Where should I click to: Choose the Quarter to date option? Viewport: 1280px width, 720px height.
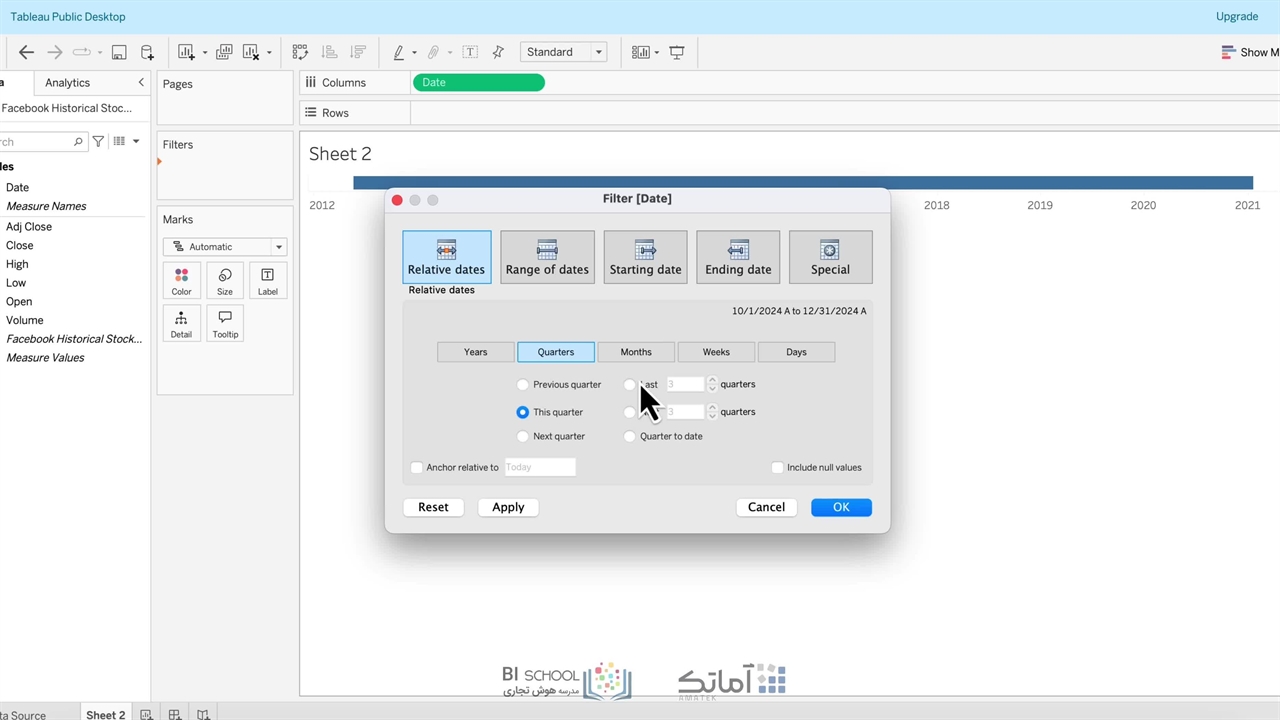(630, 436)
